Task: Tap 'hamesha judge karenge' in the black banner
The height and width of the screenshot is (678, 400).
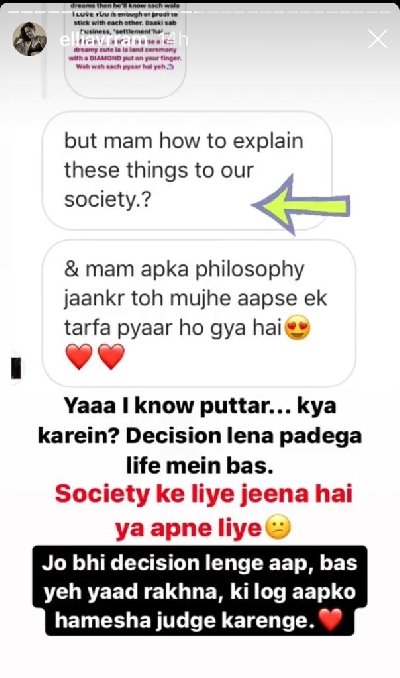Action: tap(185, 621)
